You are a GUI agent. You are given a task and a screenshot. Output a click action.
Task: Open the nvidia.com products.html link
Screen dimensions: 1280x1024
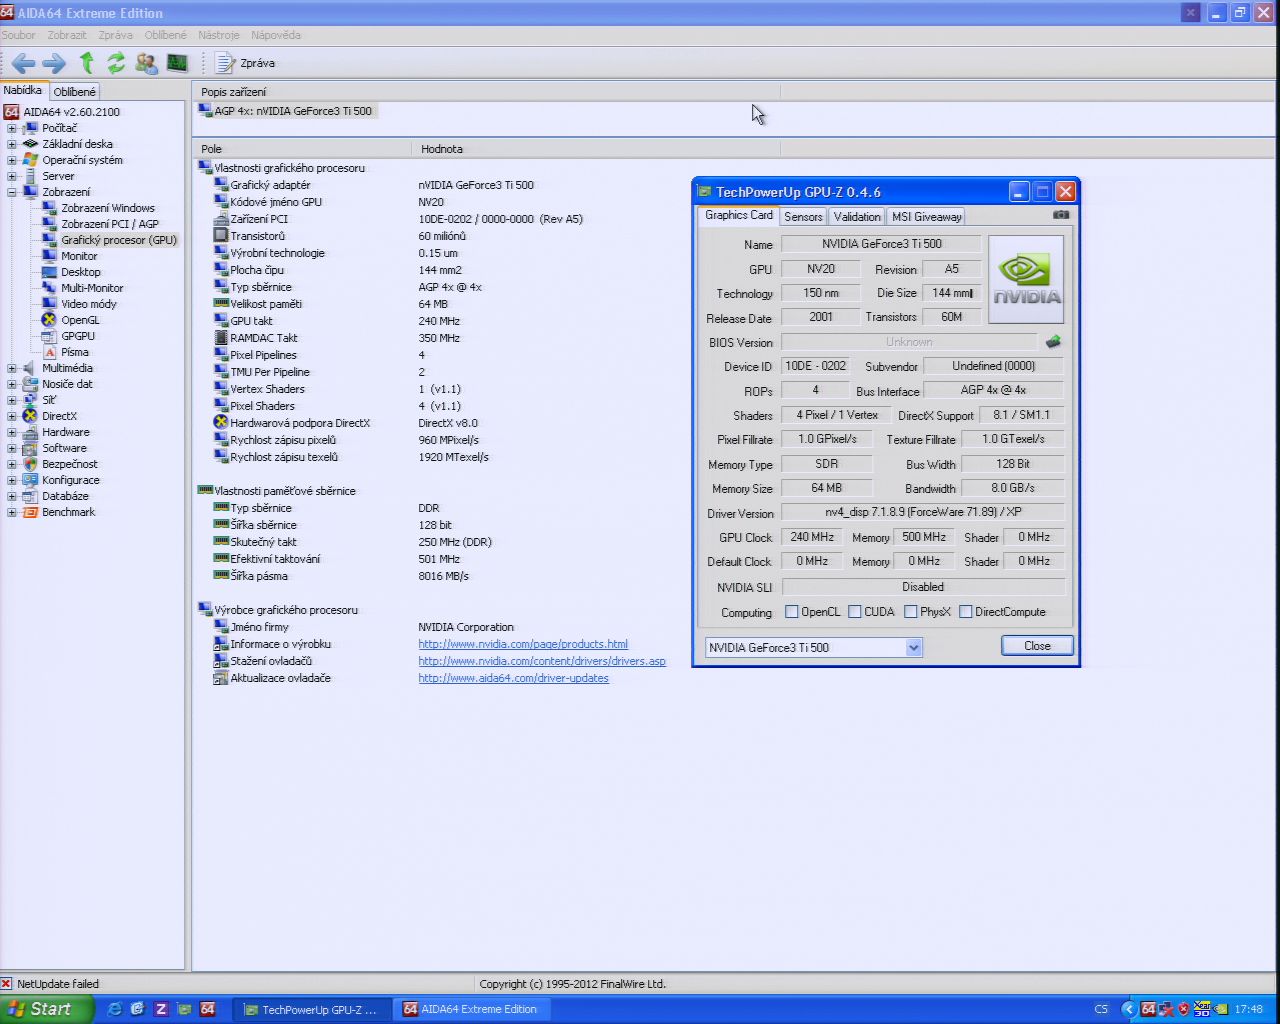coord(523,644)
